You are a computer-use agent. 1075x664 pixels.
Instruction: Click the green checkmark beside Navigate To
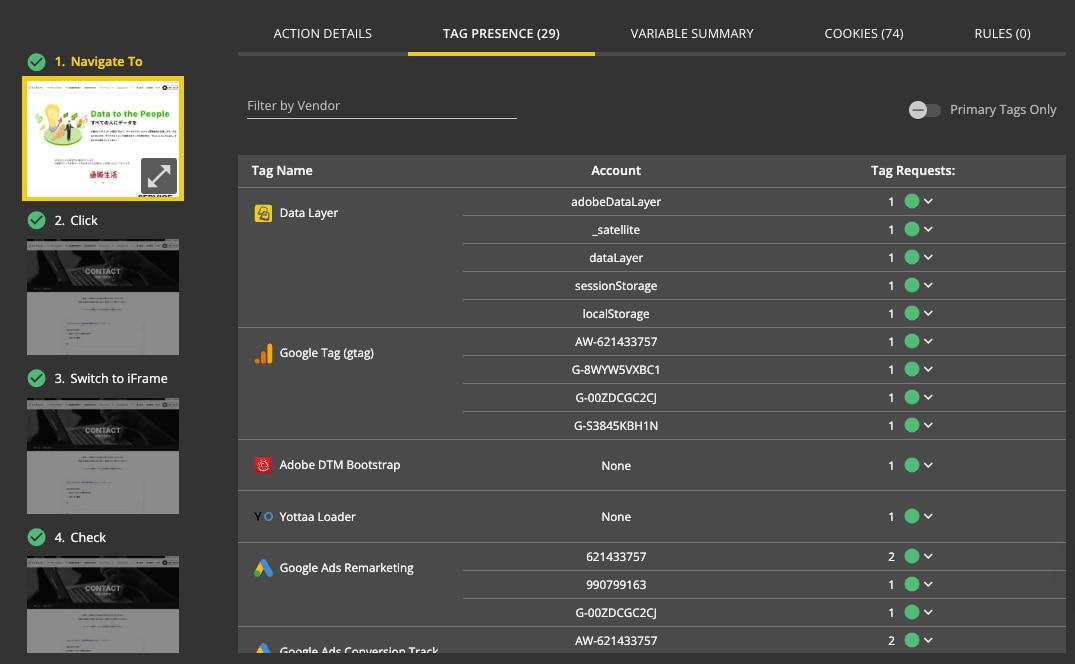(x=36, y=62)
